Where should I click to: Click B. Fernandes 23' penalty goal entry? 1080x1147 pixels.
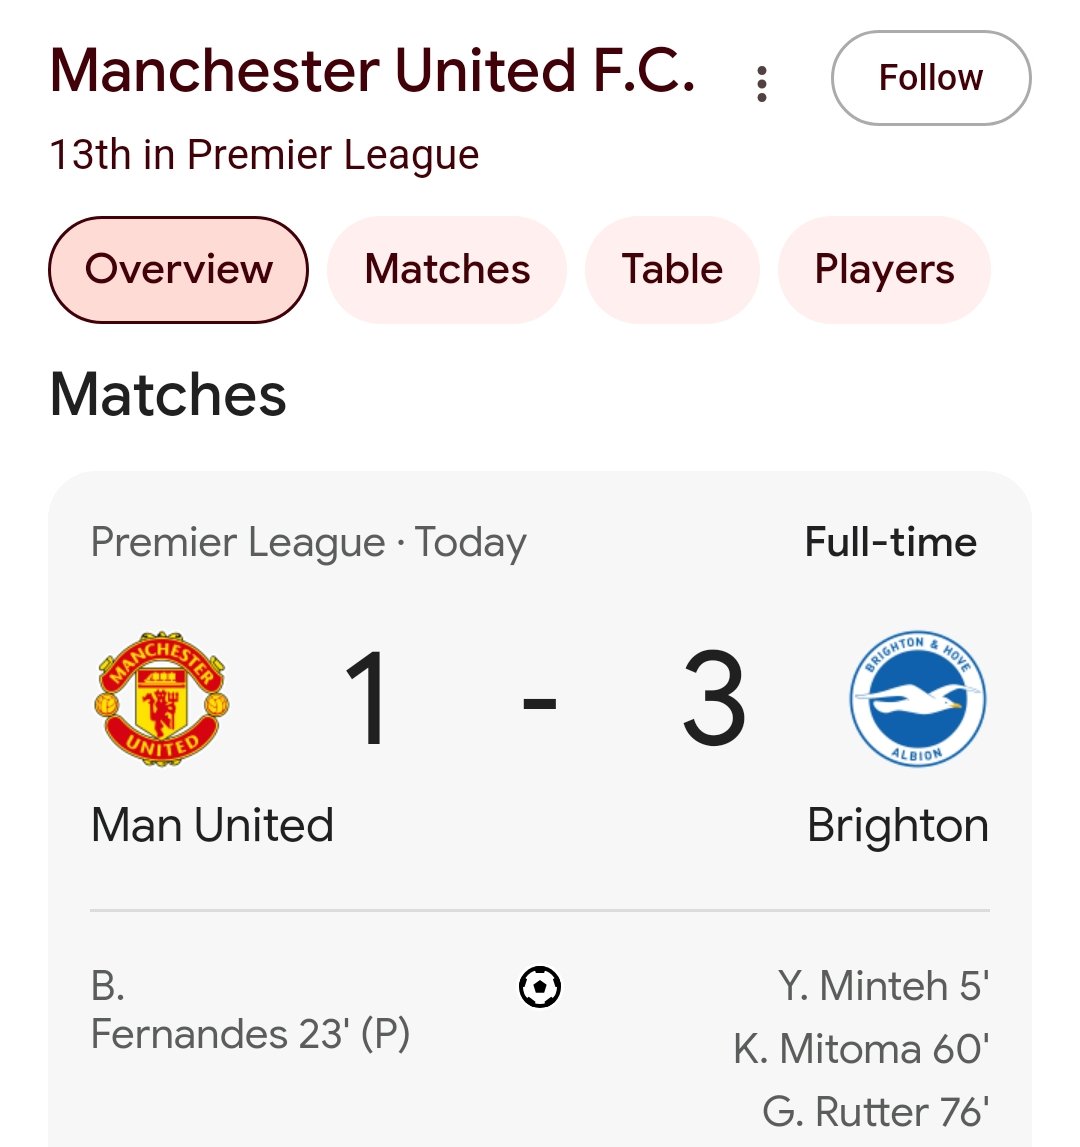coord(250,1010)
